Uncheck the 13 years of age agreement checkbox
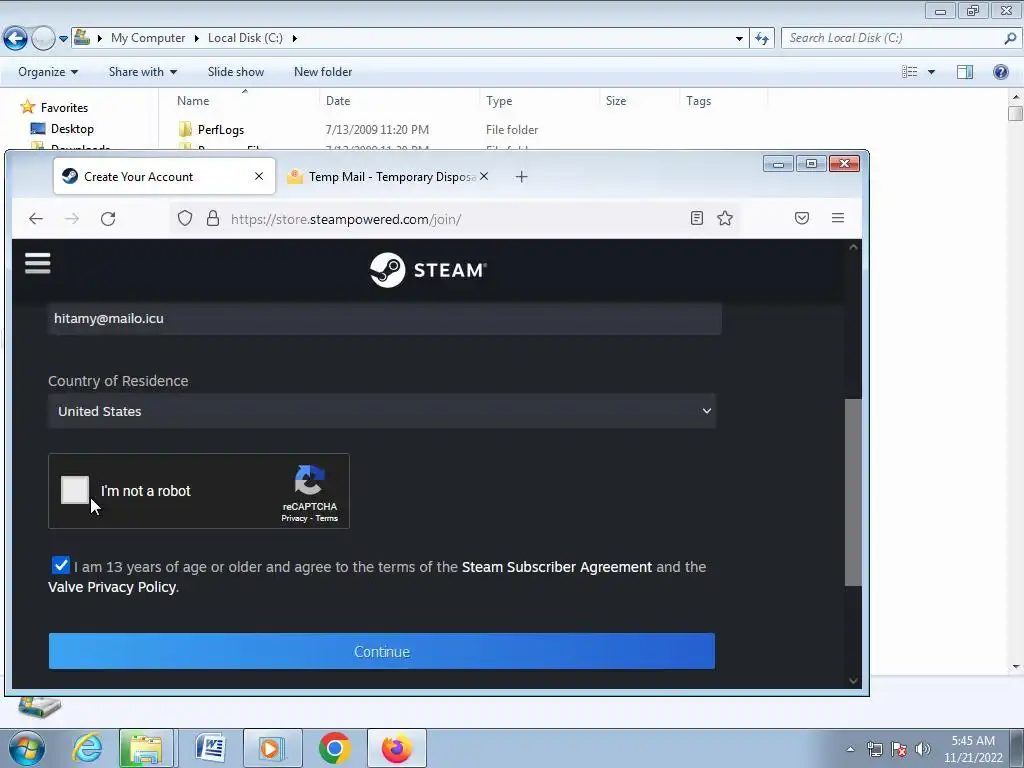The width and height of the screenshot is (1024, 768). point(60,565)
